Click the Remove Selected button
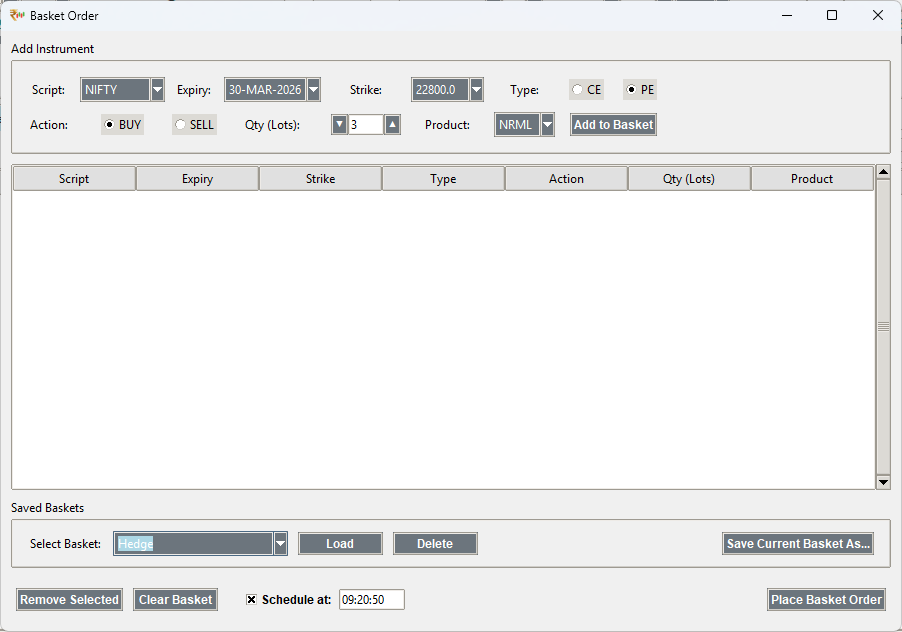Image resolution: width=902 pixels, height=632 pixels. pos(69,599)
